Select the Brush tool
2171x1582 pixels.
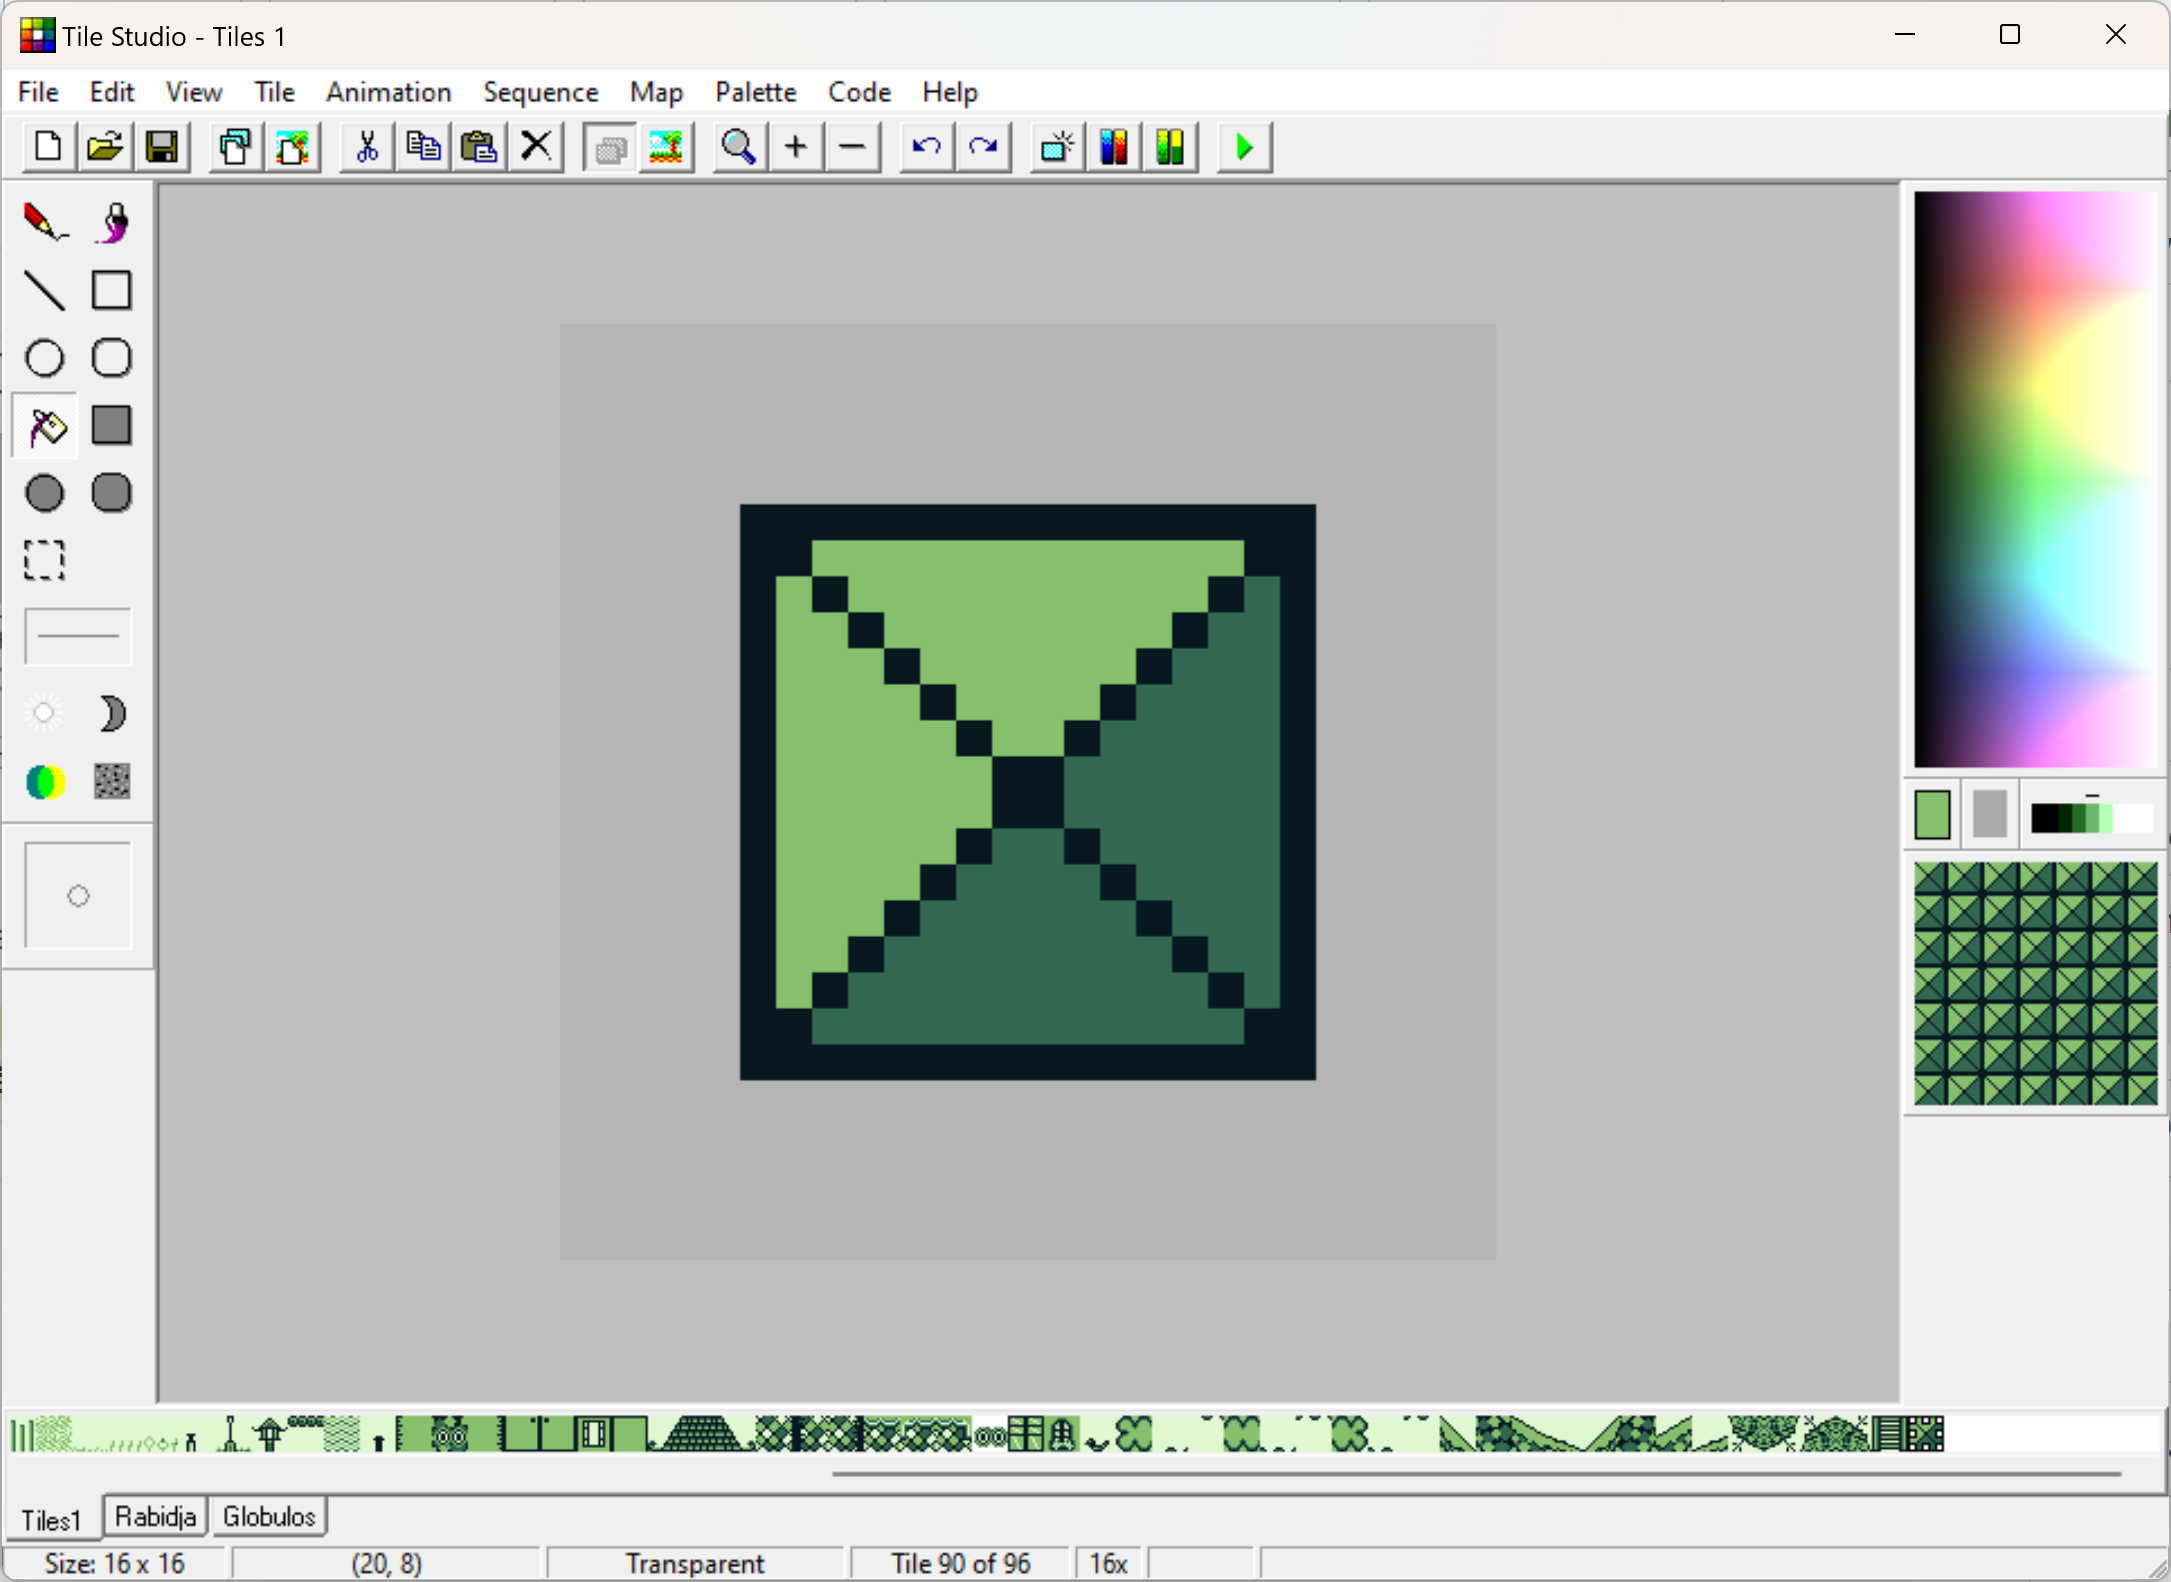pos(112,222)
